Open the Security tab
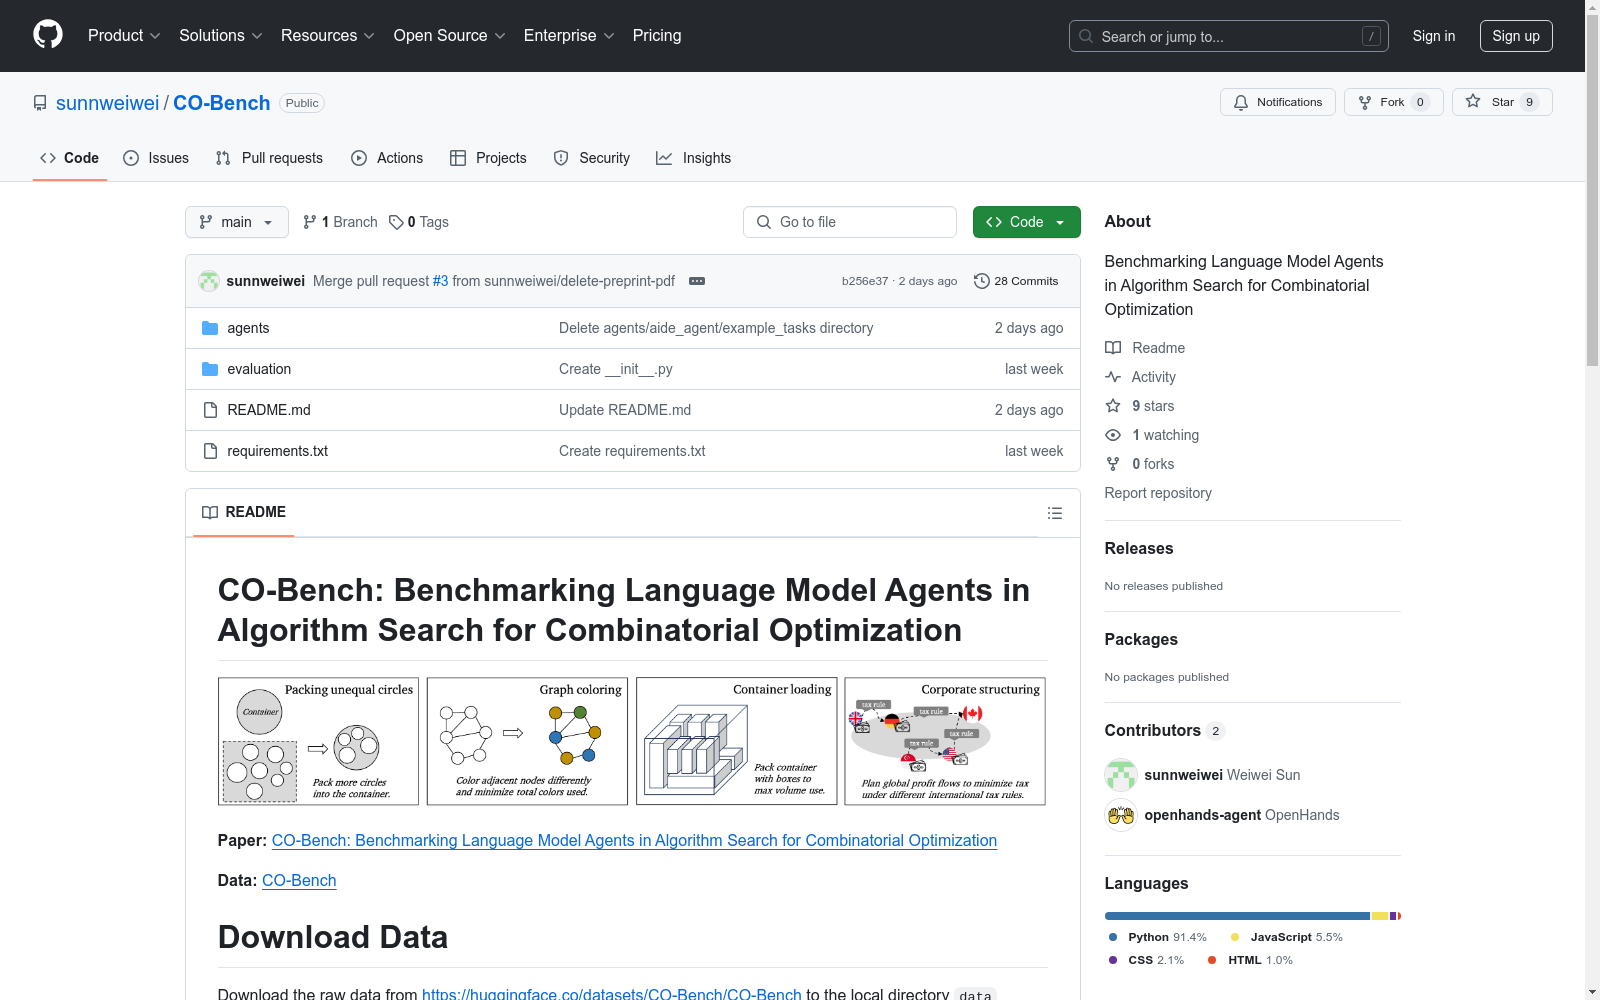The height and width of the screenshot is (1000, 1600). coord(592,158)
